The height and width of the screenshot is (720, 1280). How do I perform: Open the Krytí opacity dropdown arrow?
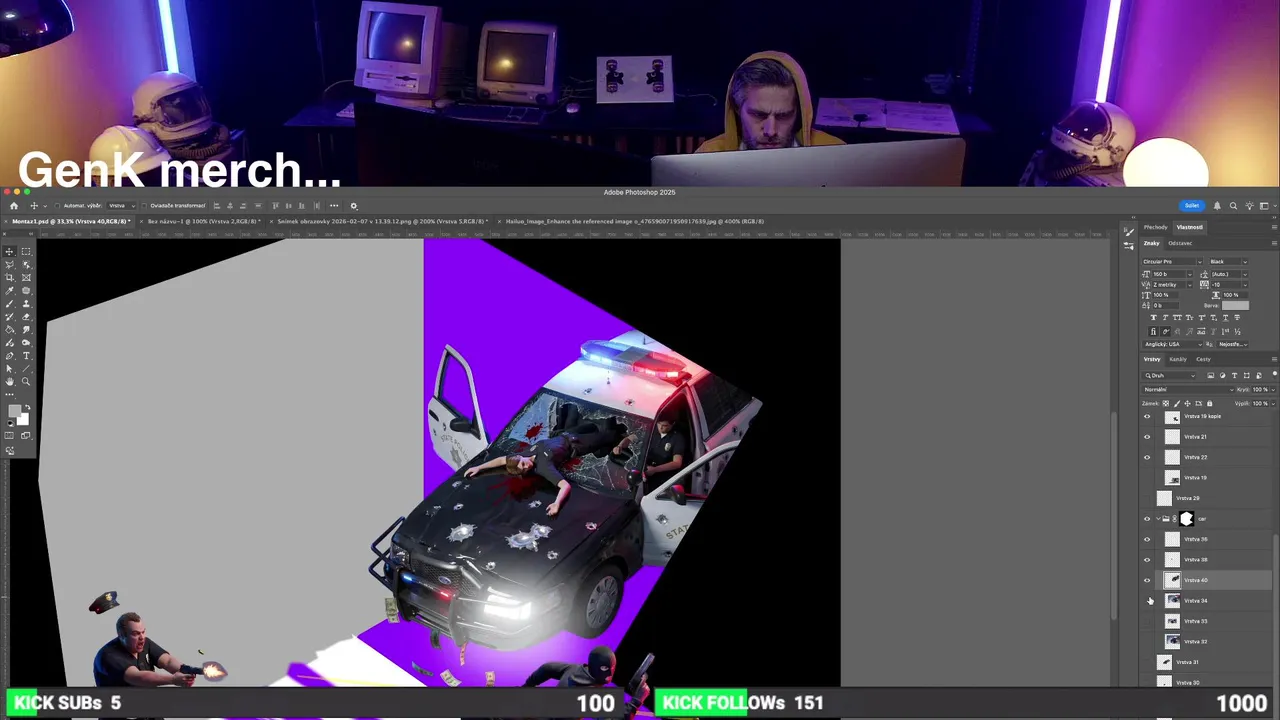coord(1274,389)
